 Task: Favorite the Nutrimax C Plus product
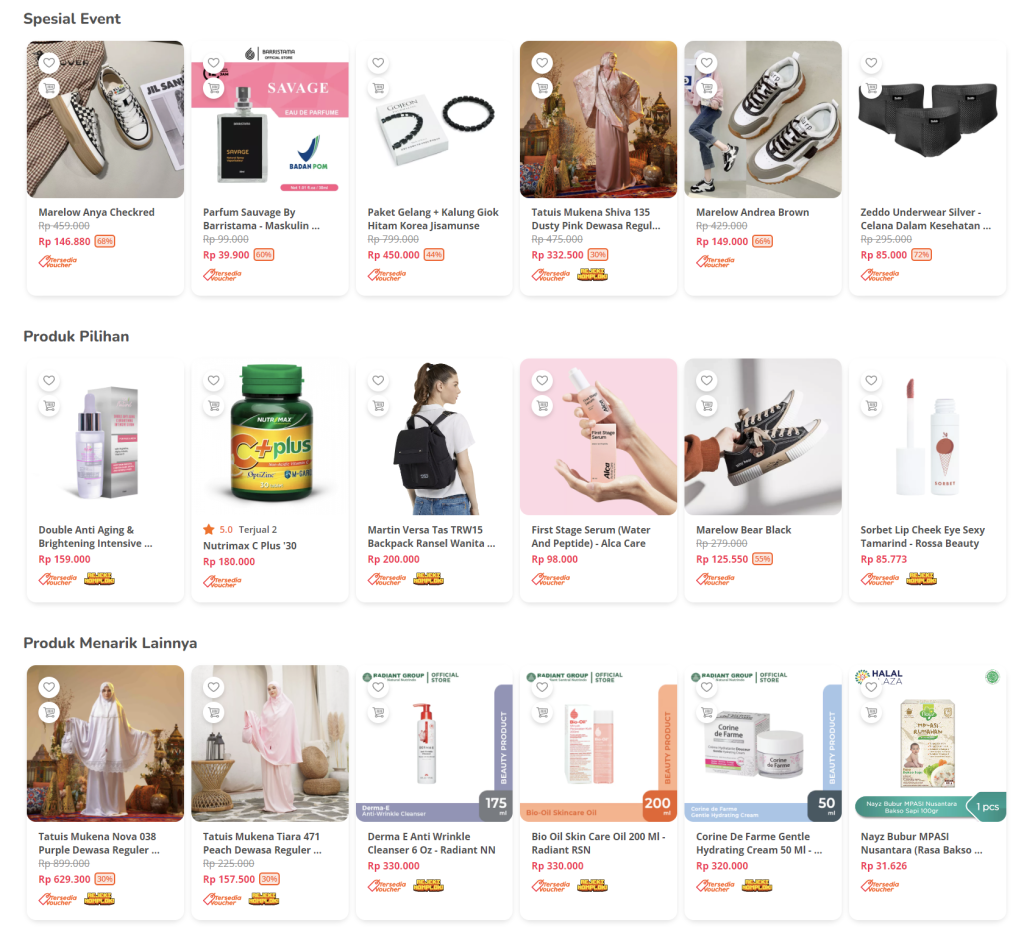(x=214, y=380)
